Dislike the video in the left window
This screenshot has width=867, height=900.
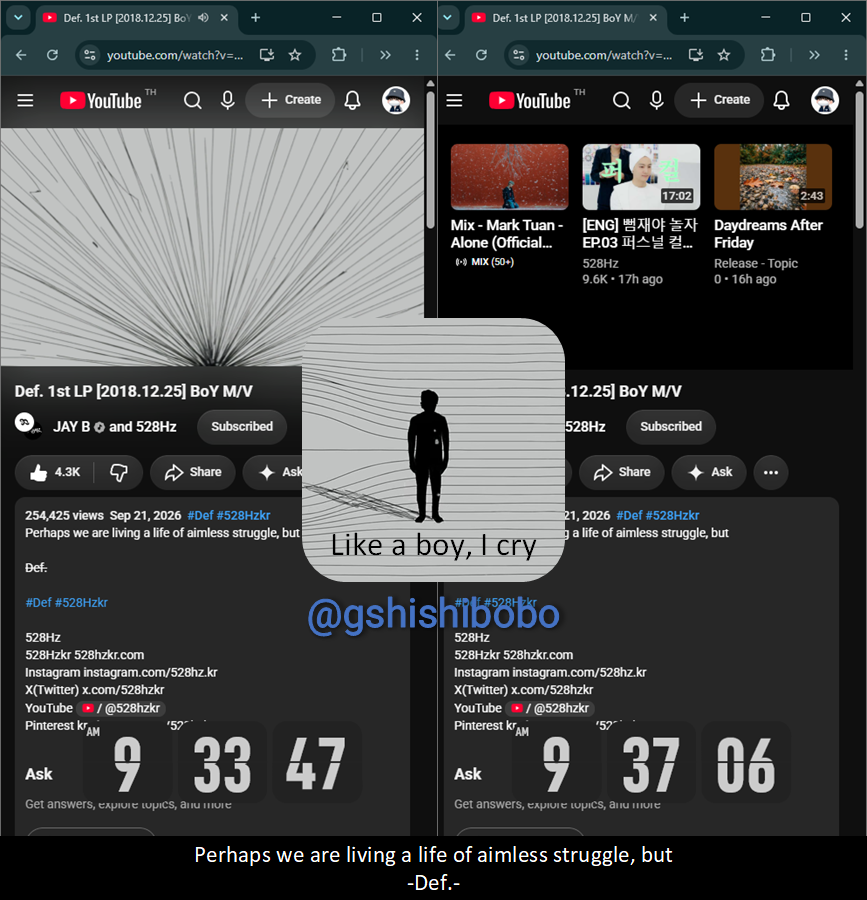119,472
